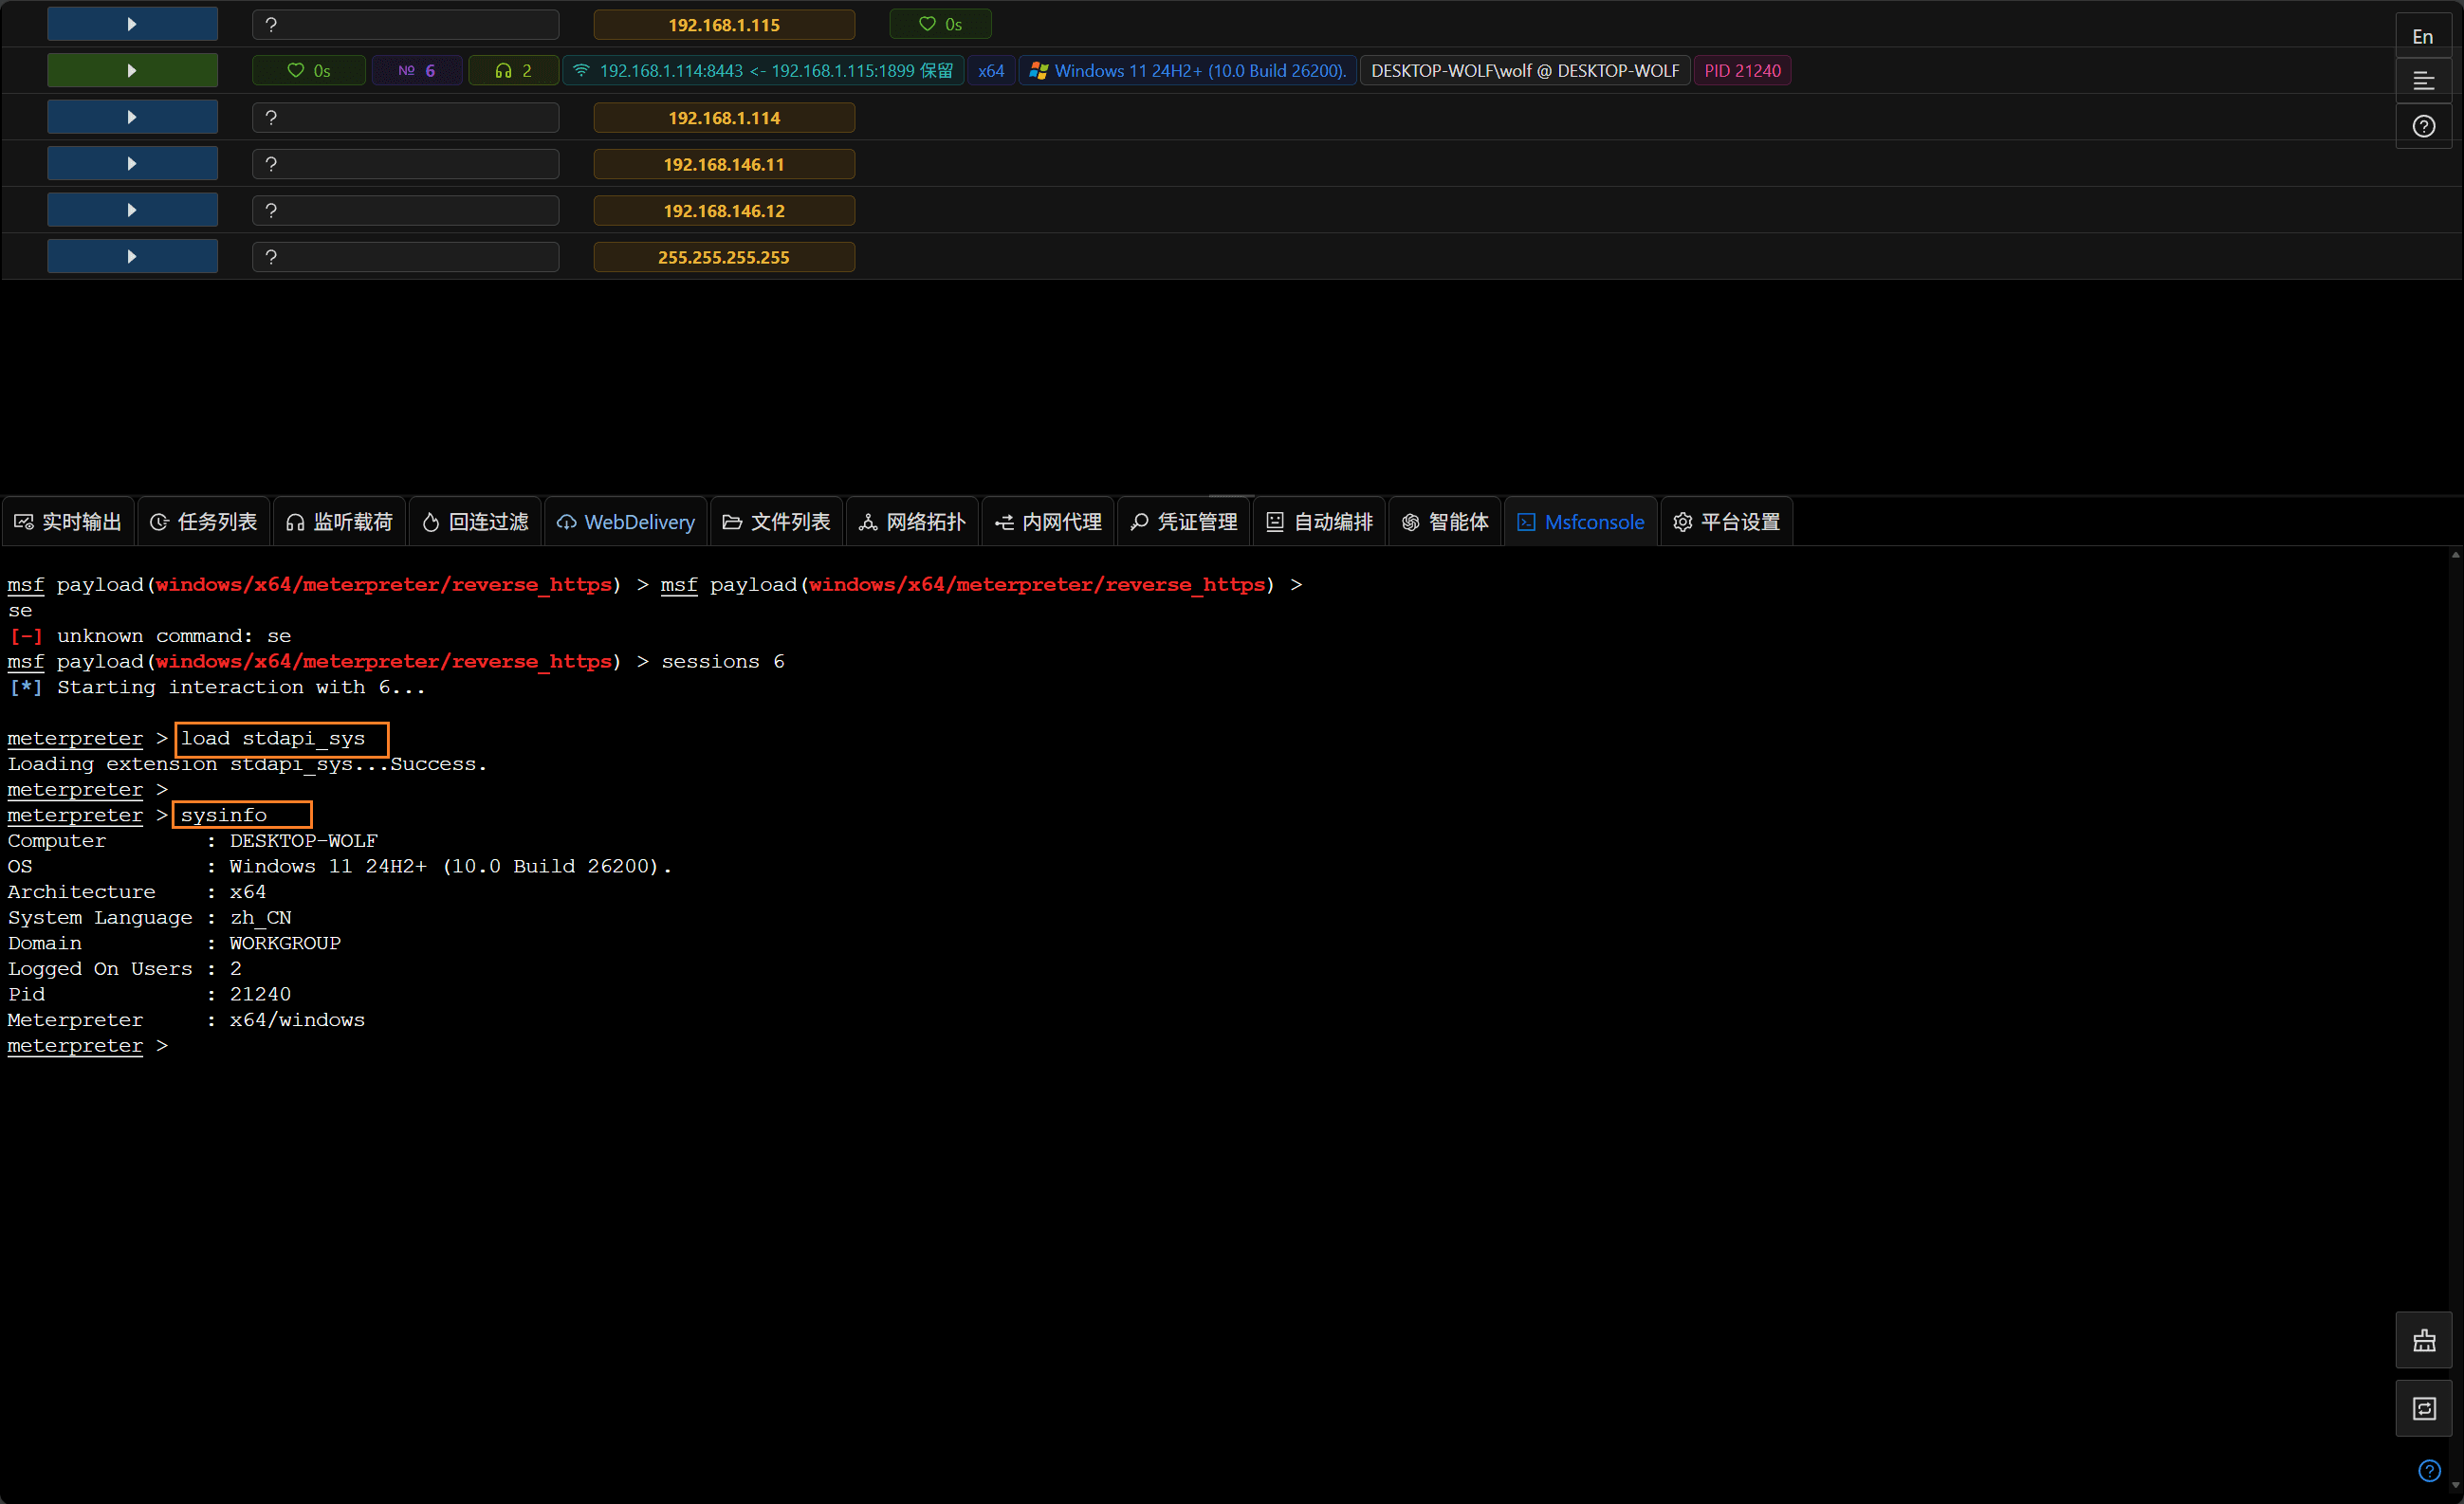Screen dimensions: 2464x1504
Task: Open the 智能体 tab
Action: click(1446, 522)
